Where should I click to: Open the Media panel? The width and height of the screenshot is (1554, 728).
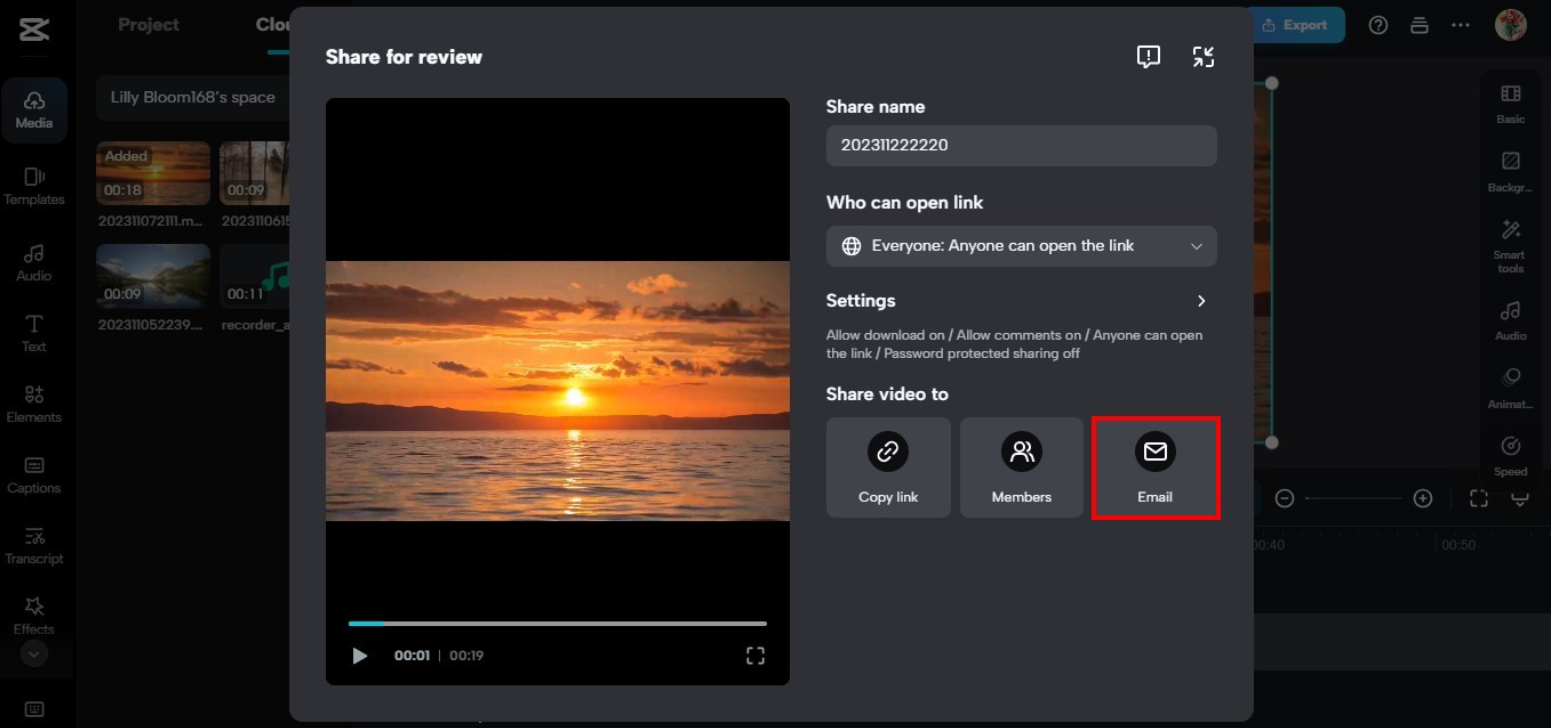click(35, 110)
